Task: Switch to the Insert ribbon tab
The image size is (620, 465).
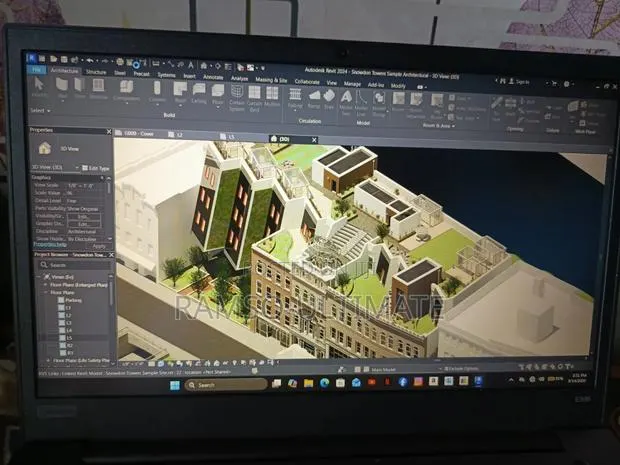Action: click(189, 76)
